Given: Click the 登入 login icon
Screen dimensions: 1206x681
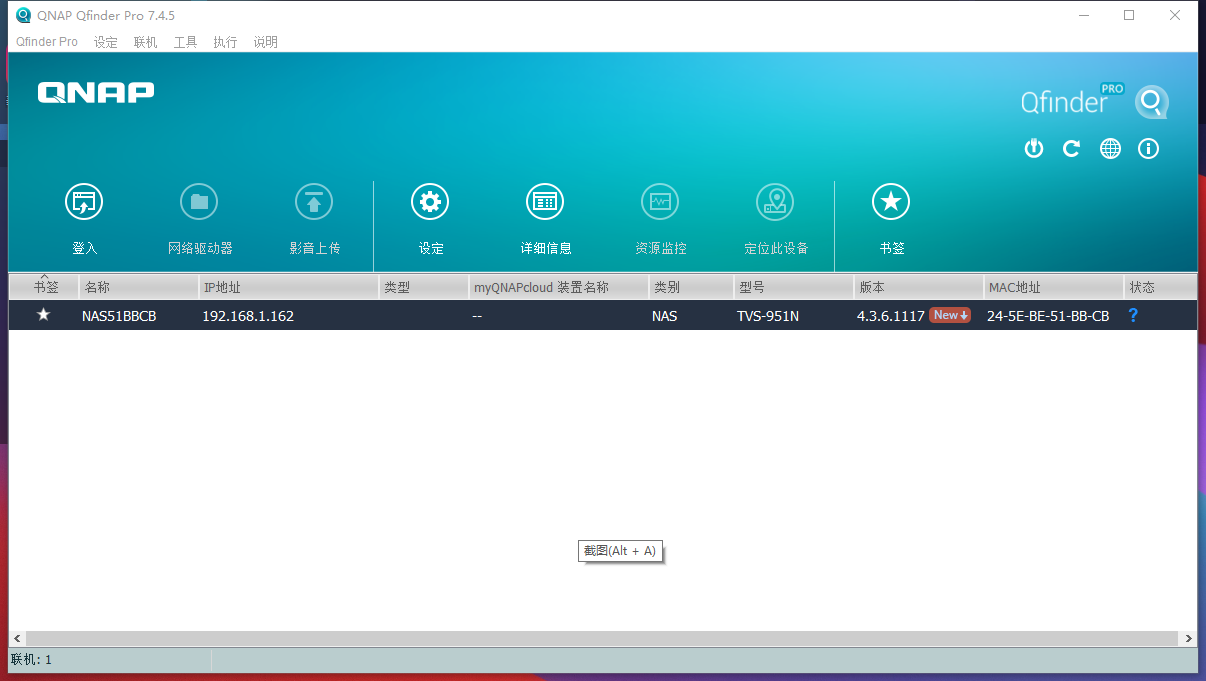Looking at the screenshot, I should tap(84, 202).
